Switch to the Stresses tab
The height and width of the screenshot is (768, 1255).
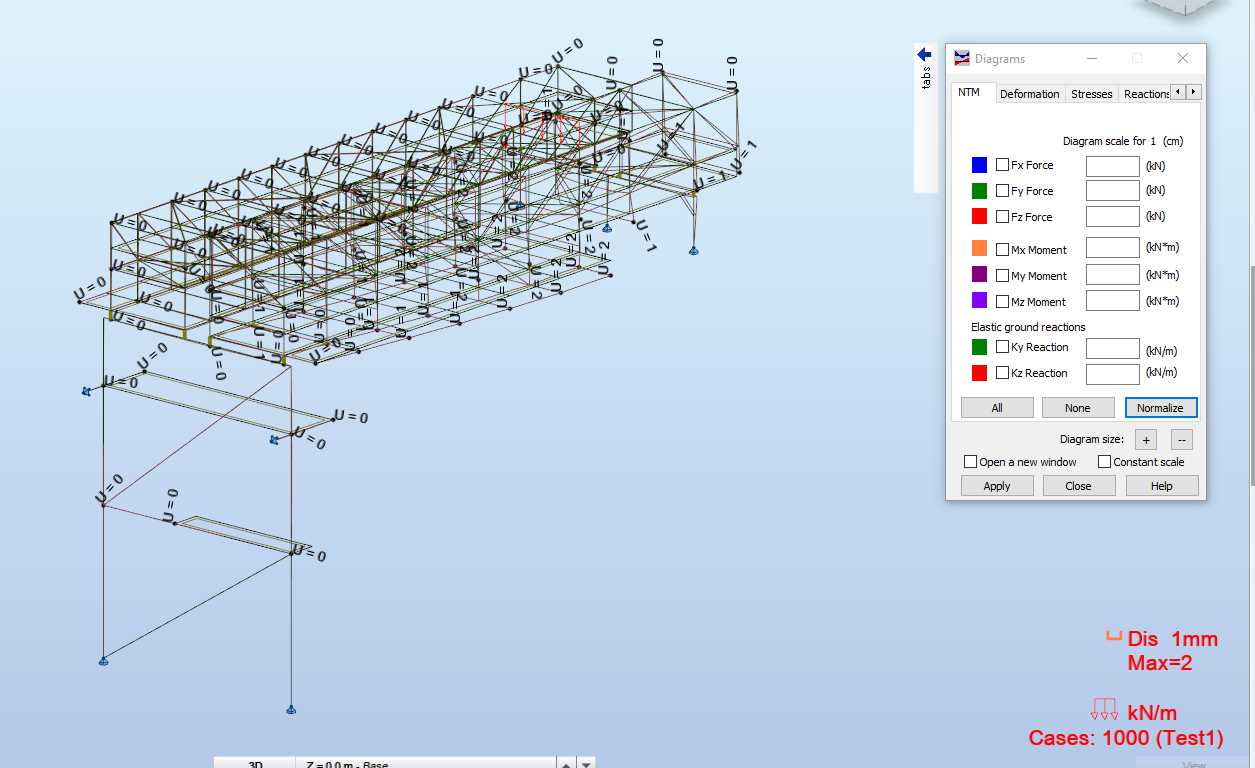click(x=1091, y=93)
